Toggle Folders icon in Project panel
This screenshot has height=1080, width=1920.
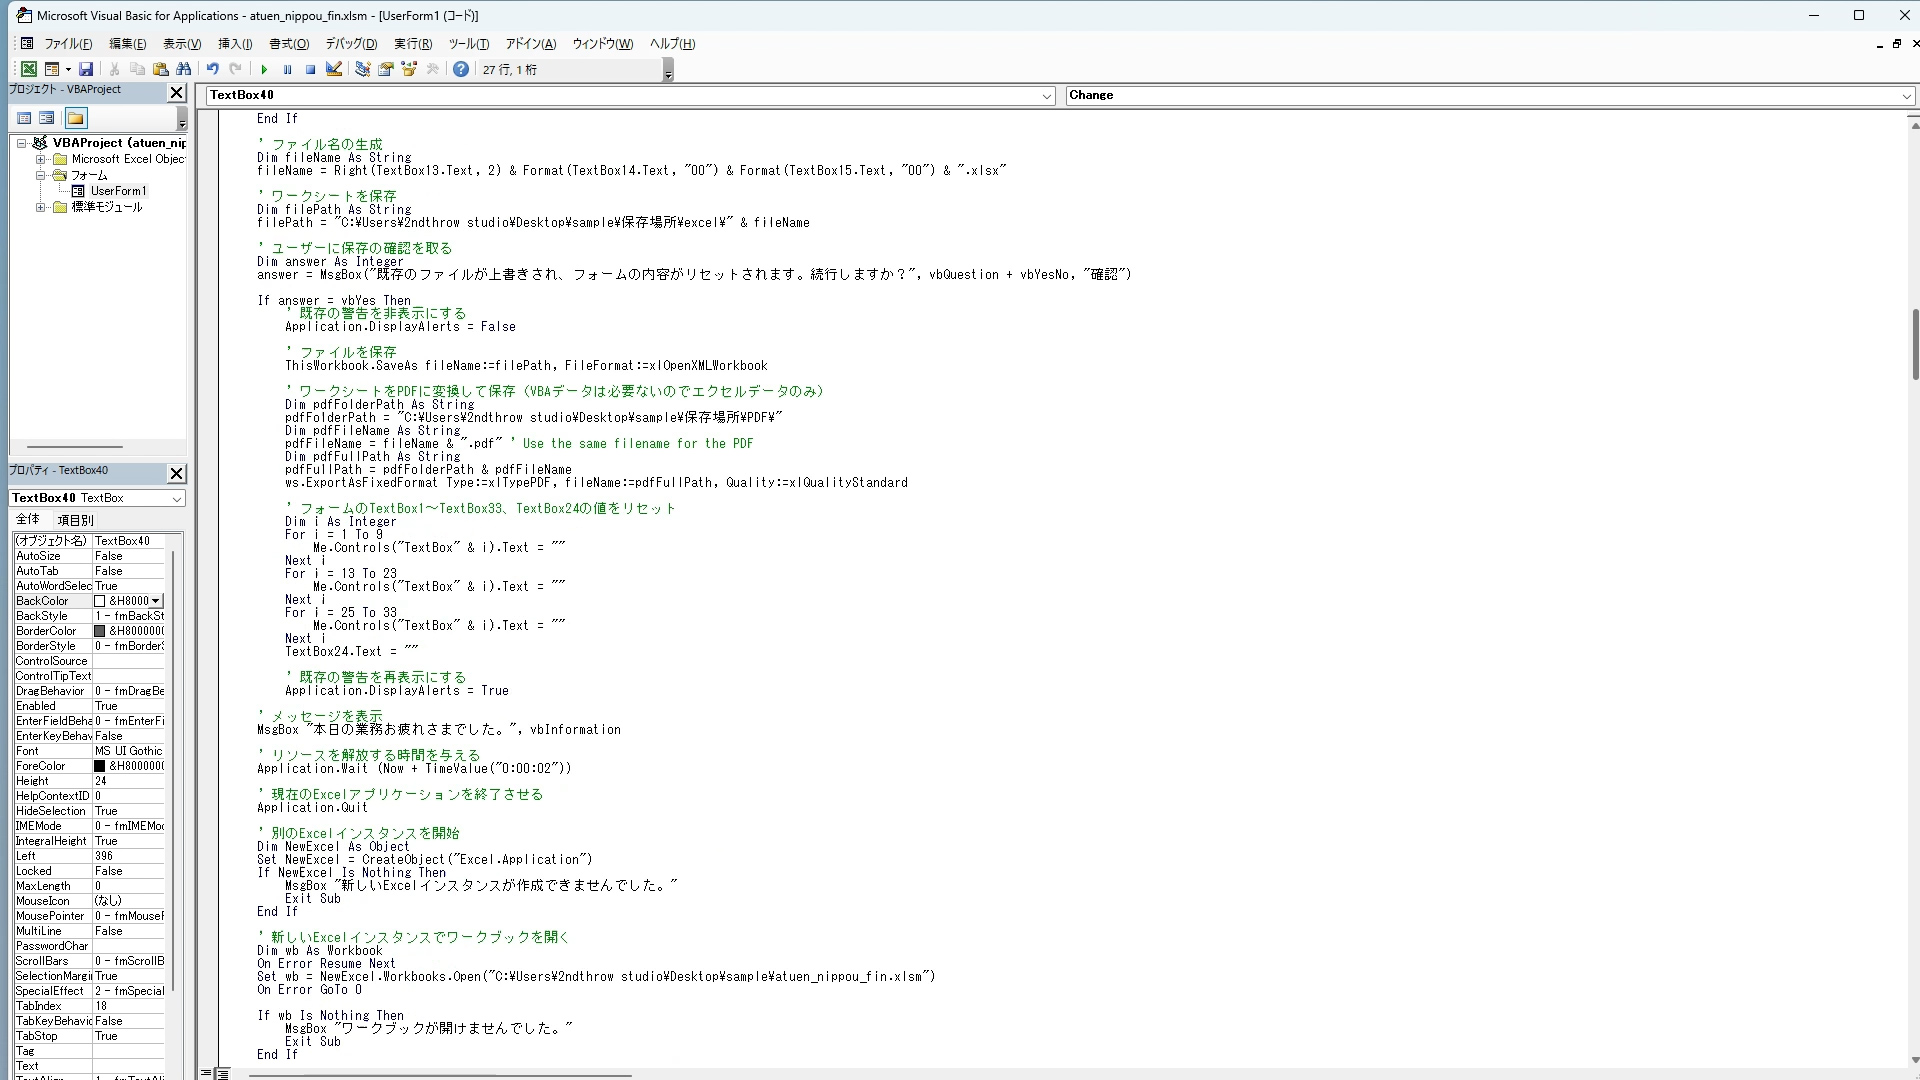coord(76,118)
